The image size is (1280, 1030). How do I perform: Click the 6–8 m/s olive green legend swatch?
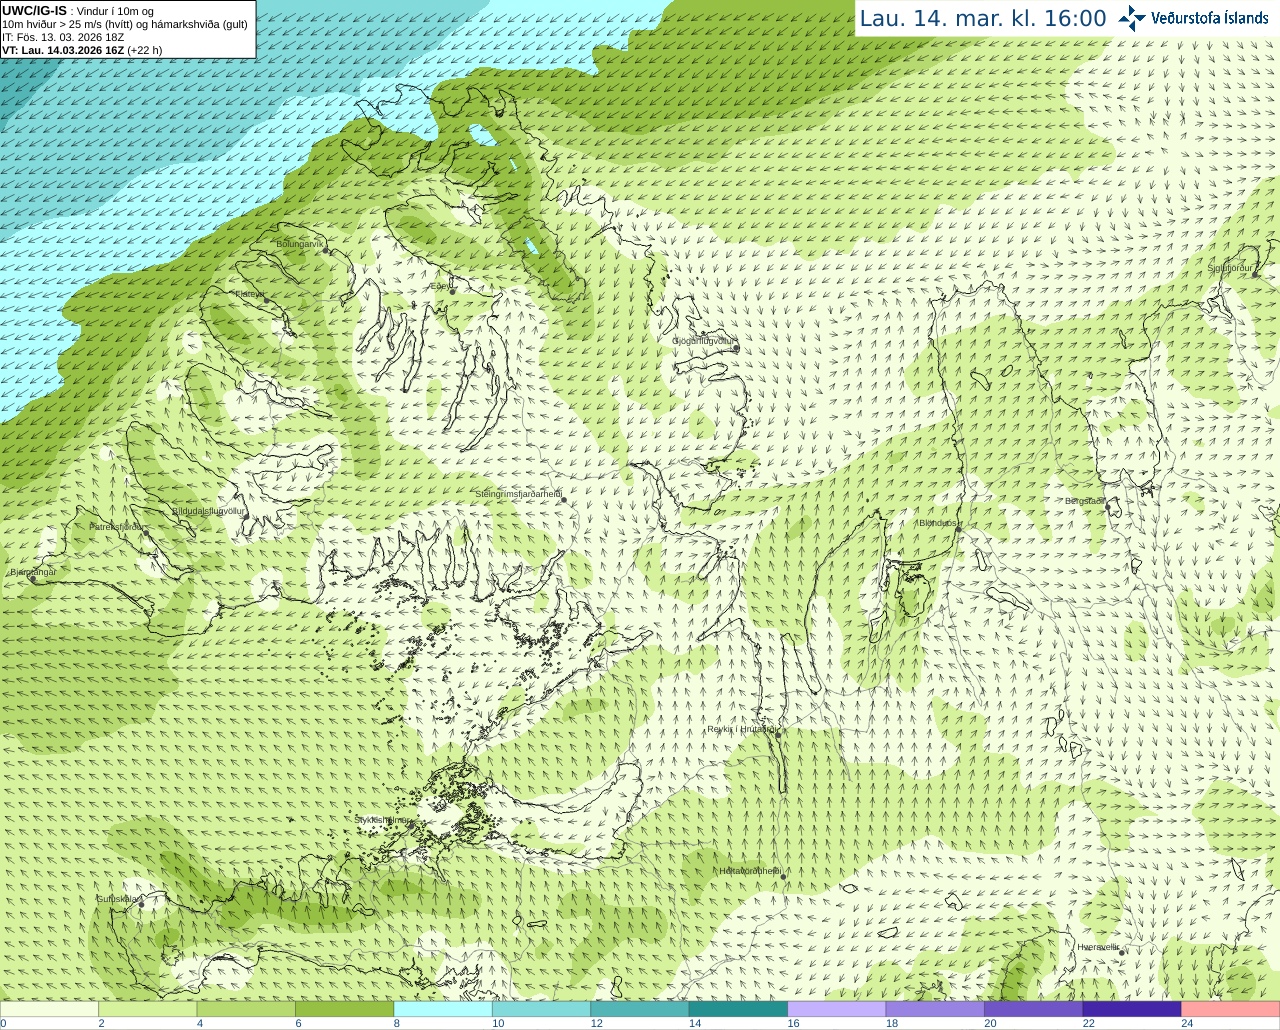tap(345, 1009)
